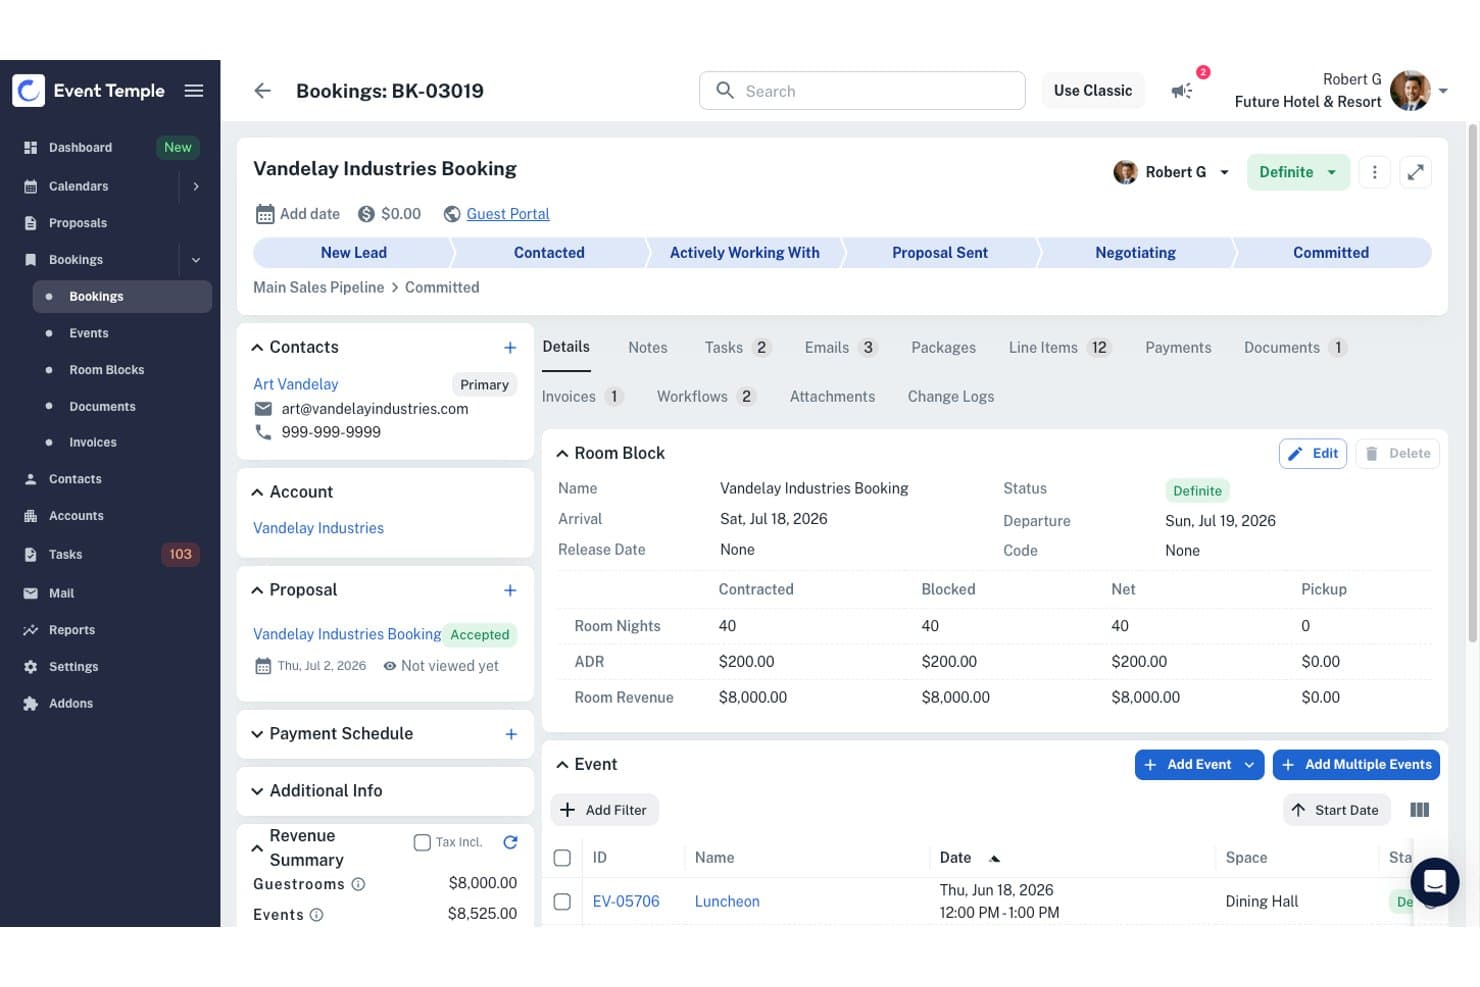The image size is (1480, 987).
Task: Collapse the Room Block section
Action: [x=562, y=454]
